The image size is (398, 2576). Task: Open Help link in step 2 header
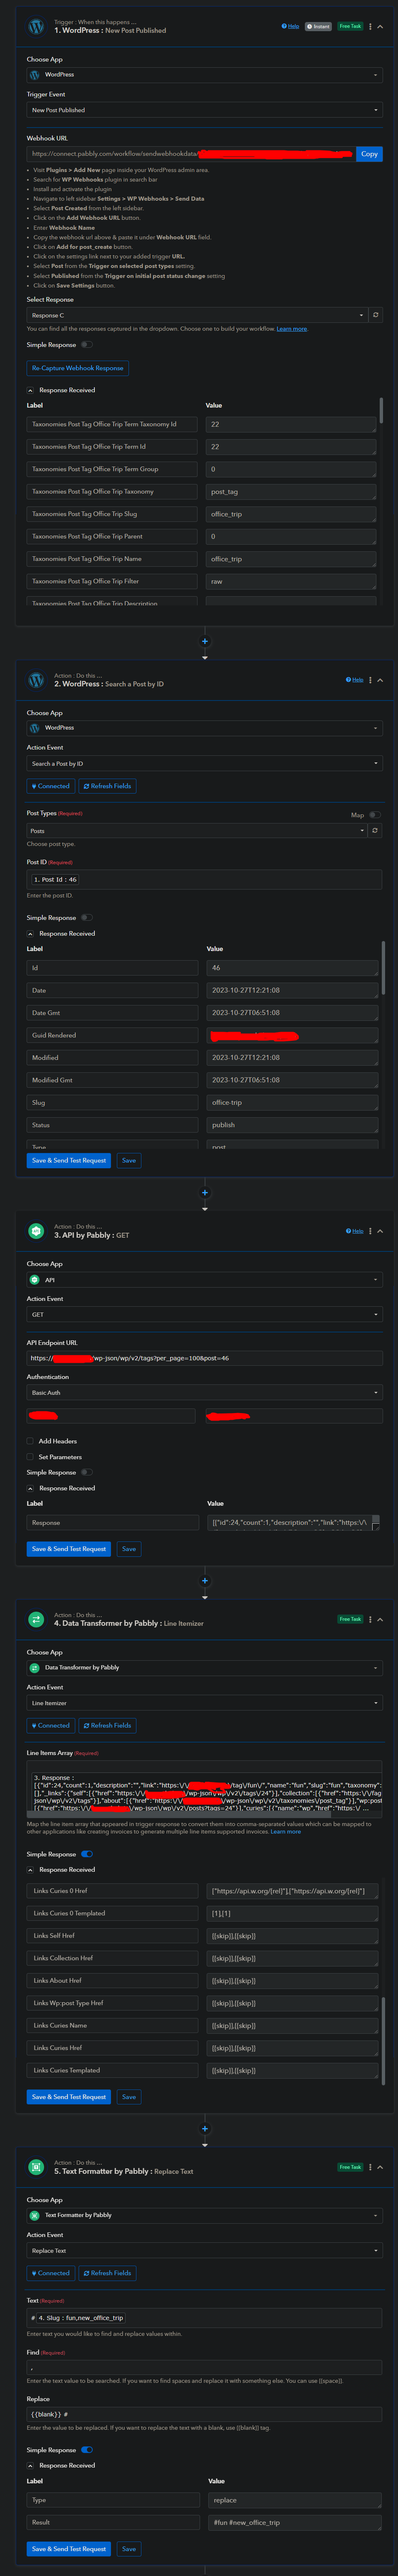pos(355,680)
